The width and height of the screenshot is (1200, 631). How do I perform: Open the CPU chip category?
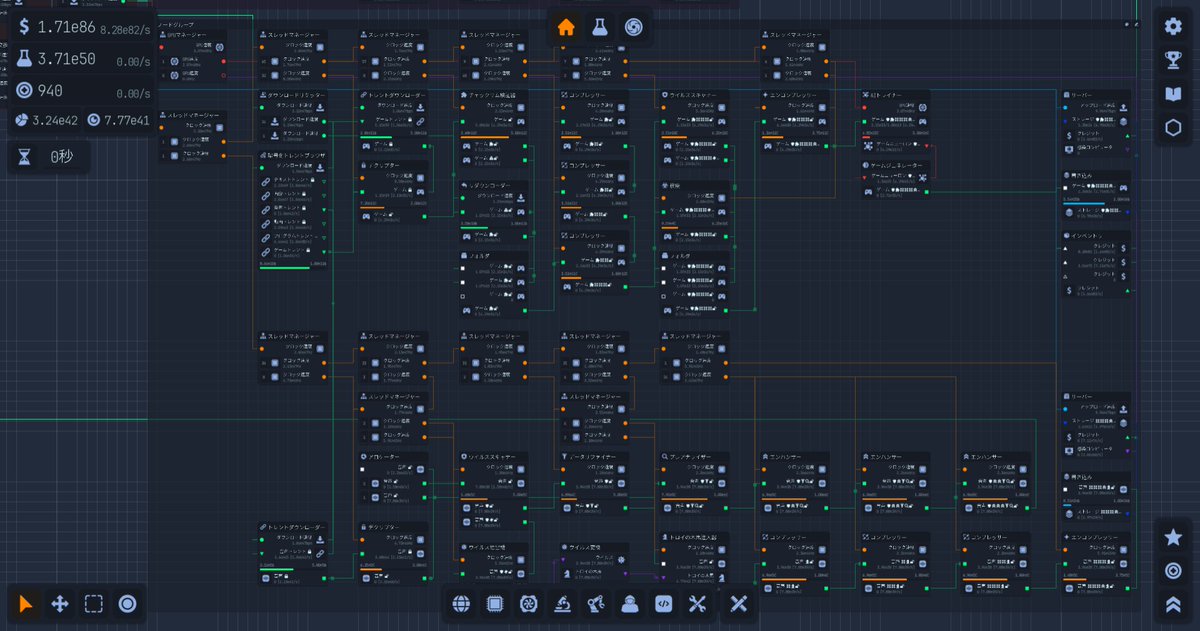(495, 603)
